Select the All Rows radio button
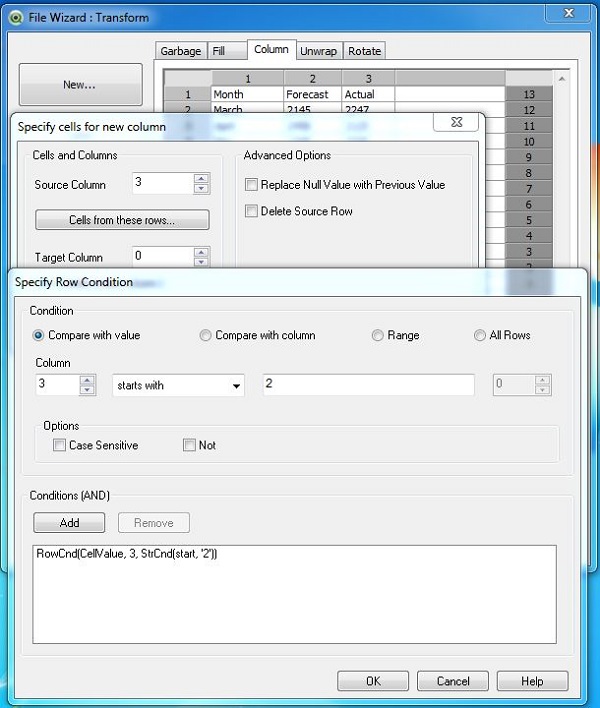This screenshot has width=600, height=708. coord(479,335)
